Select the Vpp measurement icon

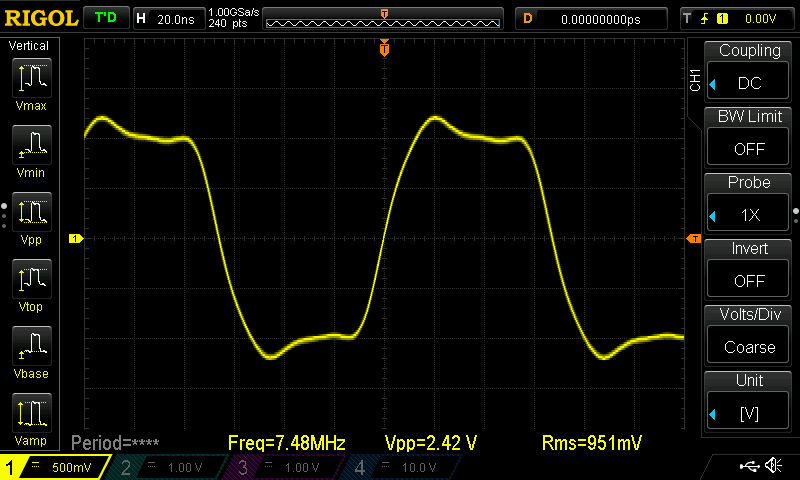point(32,212)
